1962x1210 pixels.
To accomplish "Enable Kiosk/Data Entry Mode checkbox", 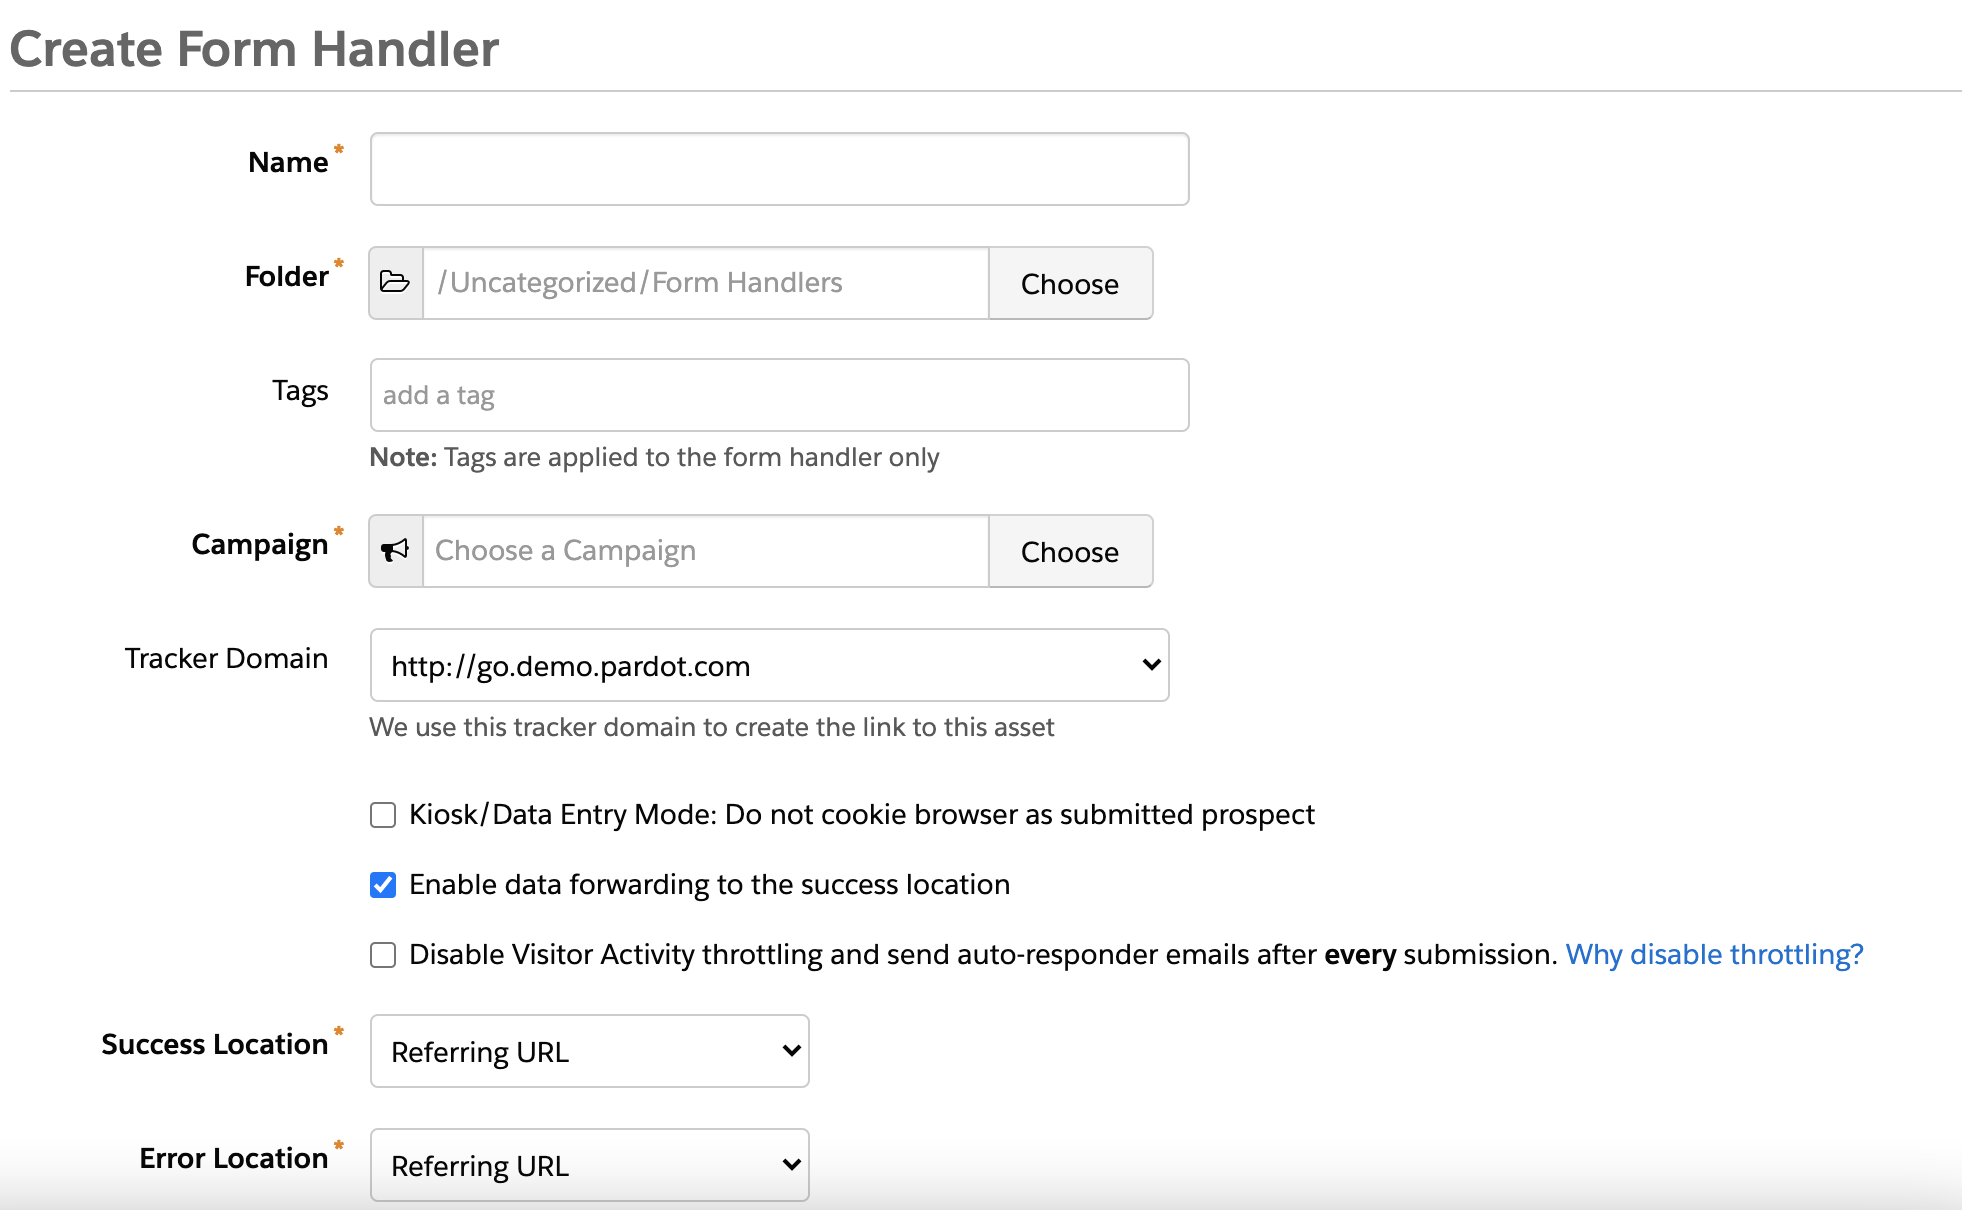I will click(x=383, y=815).
